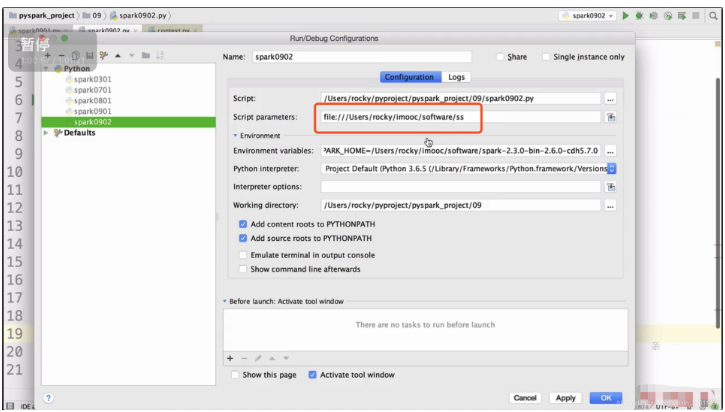Viewport: 725px width, 412px height.
Task: Enable Emulate terminal in output console
Action: click(x=243, y=254)
